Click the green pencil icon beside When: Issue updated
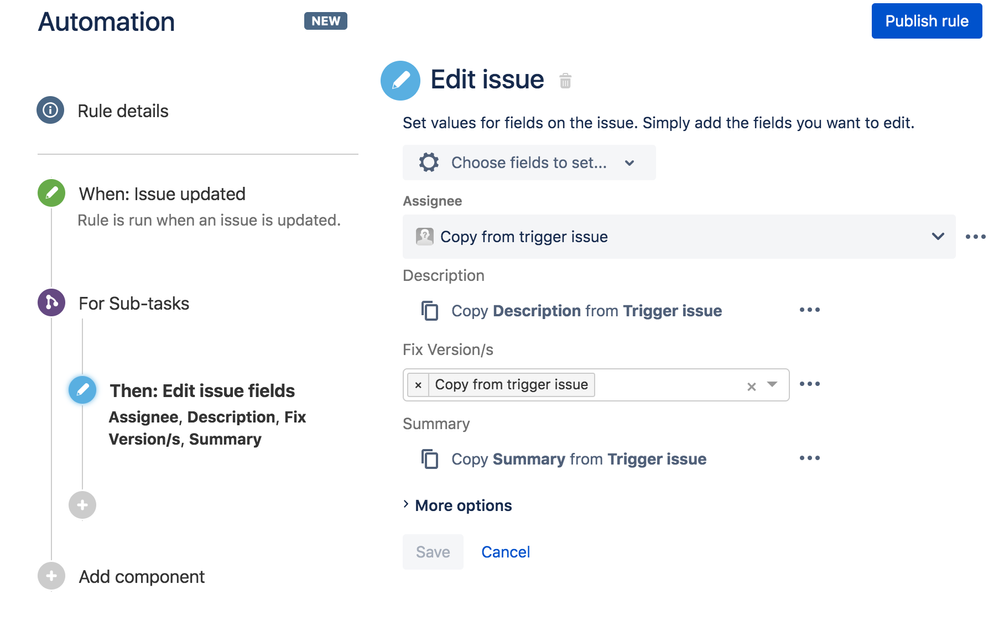The width and height of the screenshot is (999, 637). 50,193
